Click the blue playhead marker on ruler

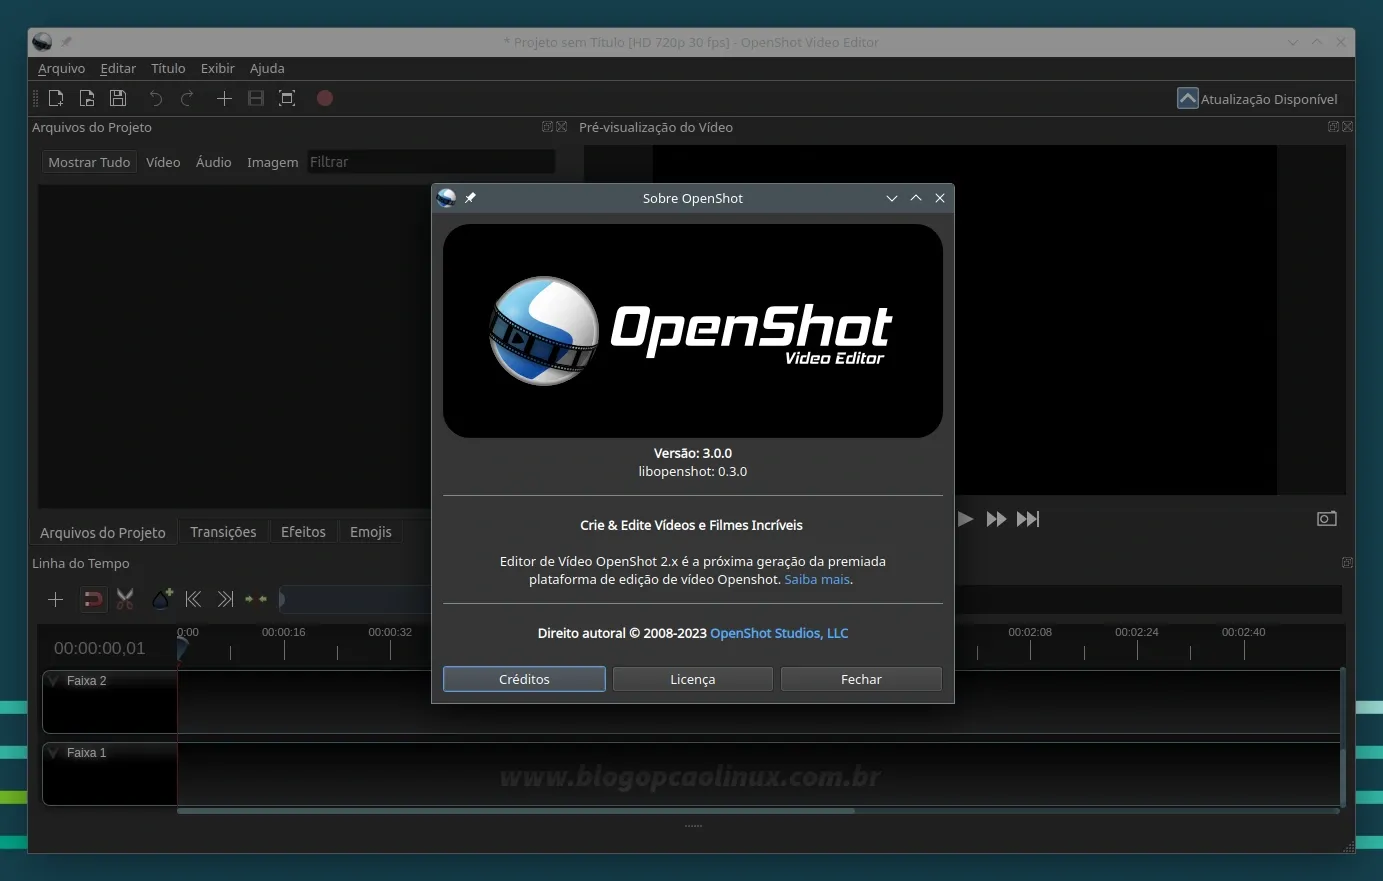pos(181,648)
